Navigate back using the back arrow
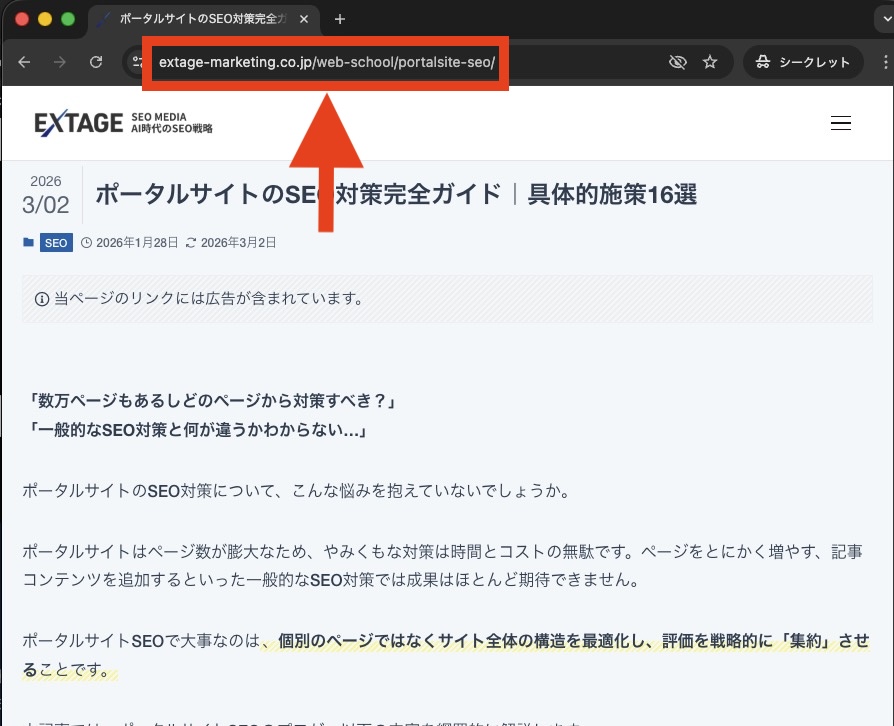The image size is (894, 726). pos(24,62)
